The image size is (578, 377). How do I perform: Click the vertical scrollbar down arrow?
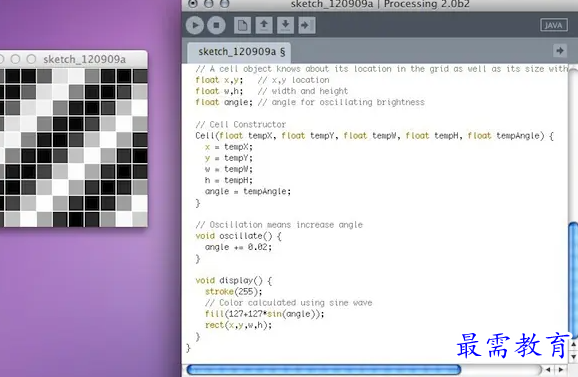(573, 356)
